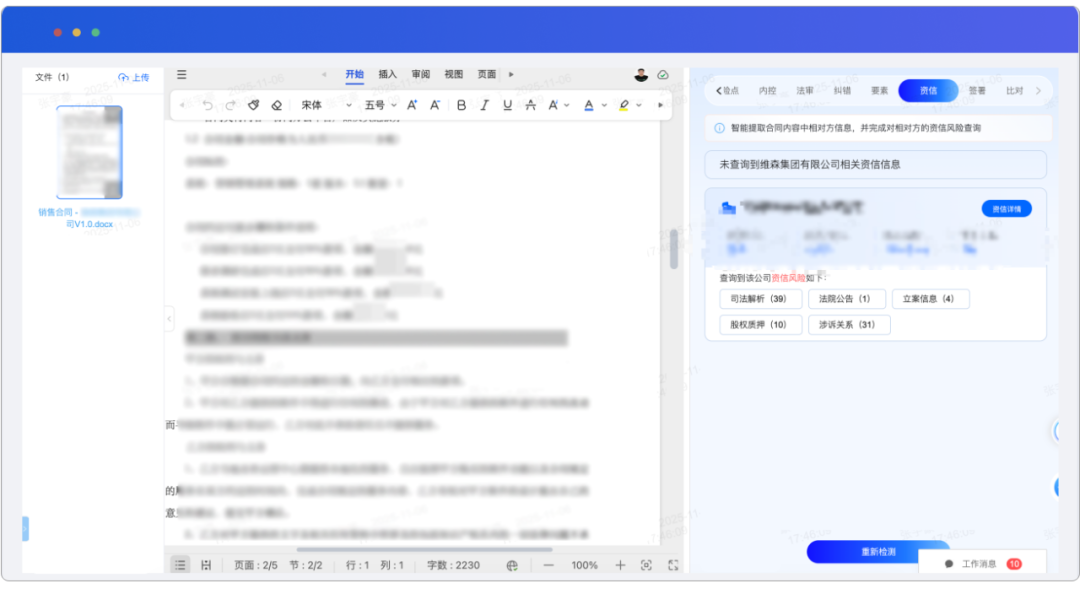Open the 销售合同 V1.0.docx file name

point(90,218)
